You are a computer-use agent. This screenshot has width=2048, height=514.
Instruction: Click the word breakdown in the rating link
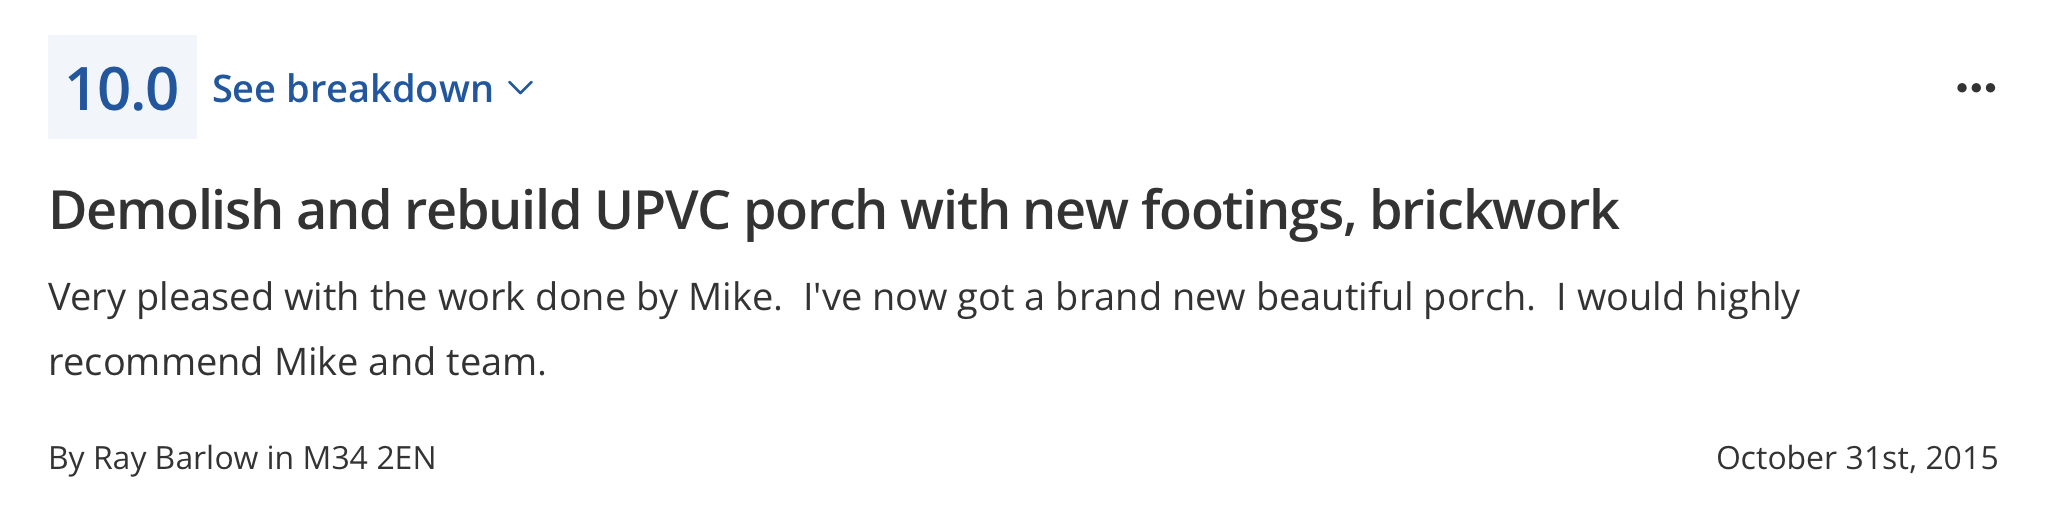(390, 88)
